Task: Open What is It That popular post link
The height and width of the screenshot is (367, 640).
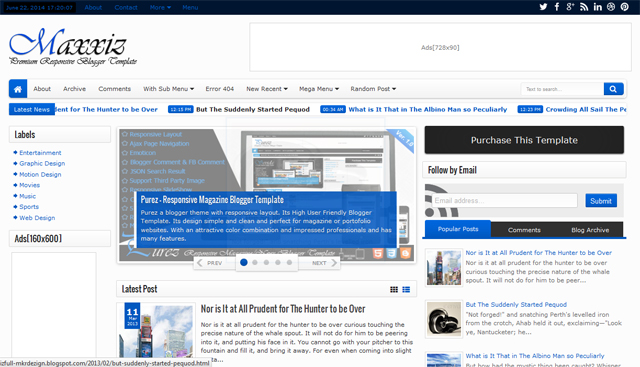Action: click(x=535, y=356)
